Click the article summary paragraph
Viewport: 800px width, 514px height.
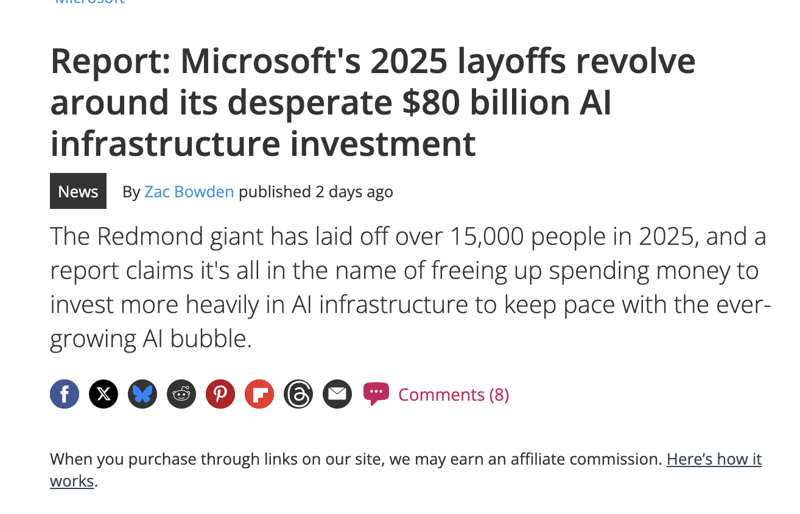pos(410,287)
